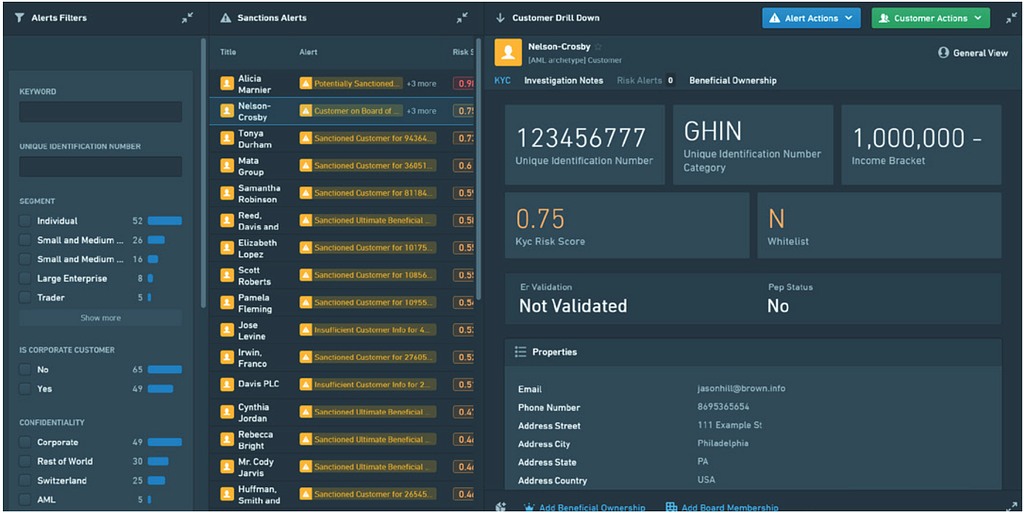Click warning icon on Customer on Board alert
This screenshot has height=512, width=1024.
pyautogui.click(x=306, y=111)
